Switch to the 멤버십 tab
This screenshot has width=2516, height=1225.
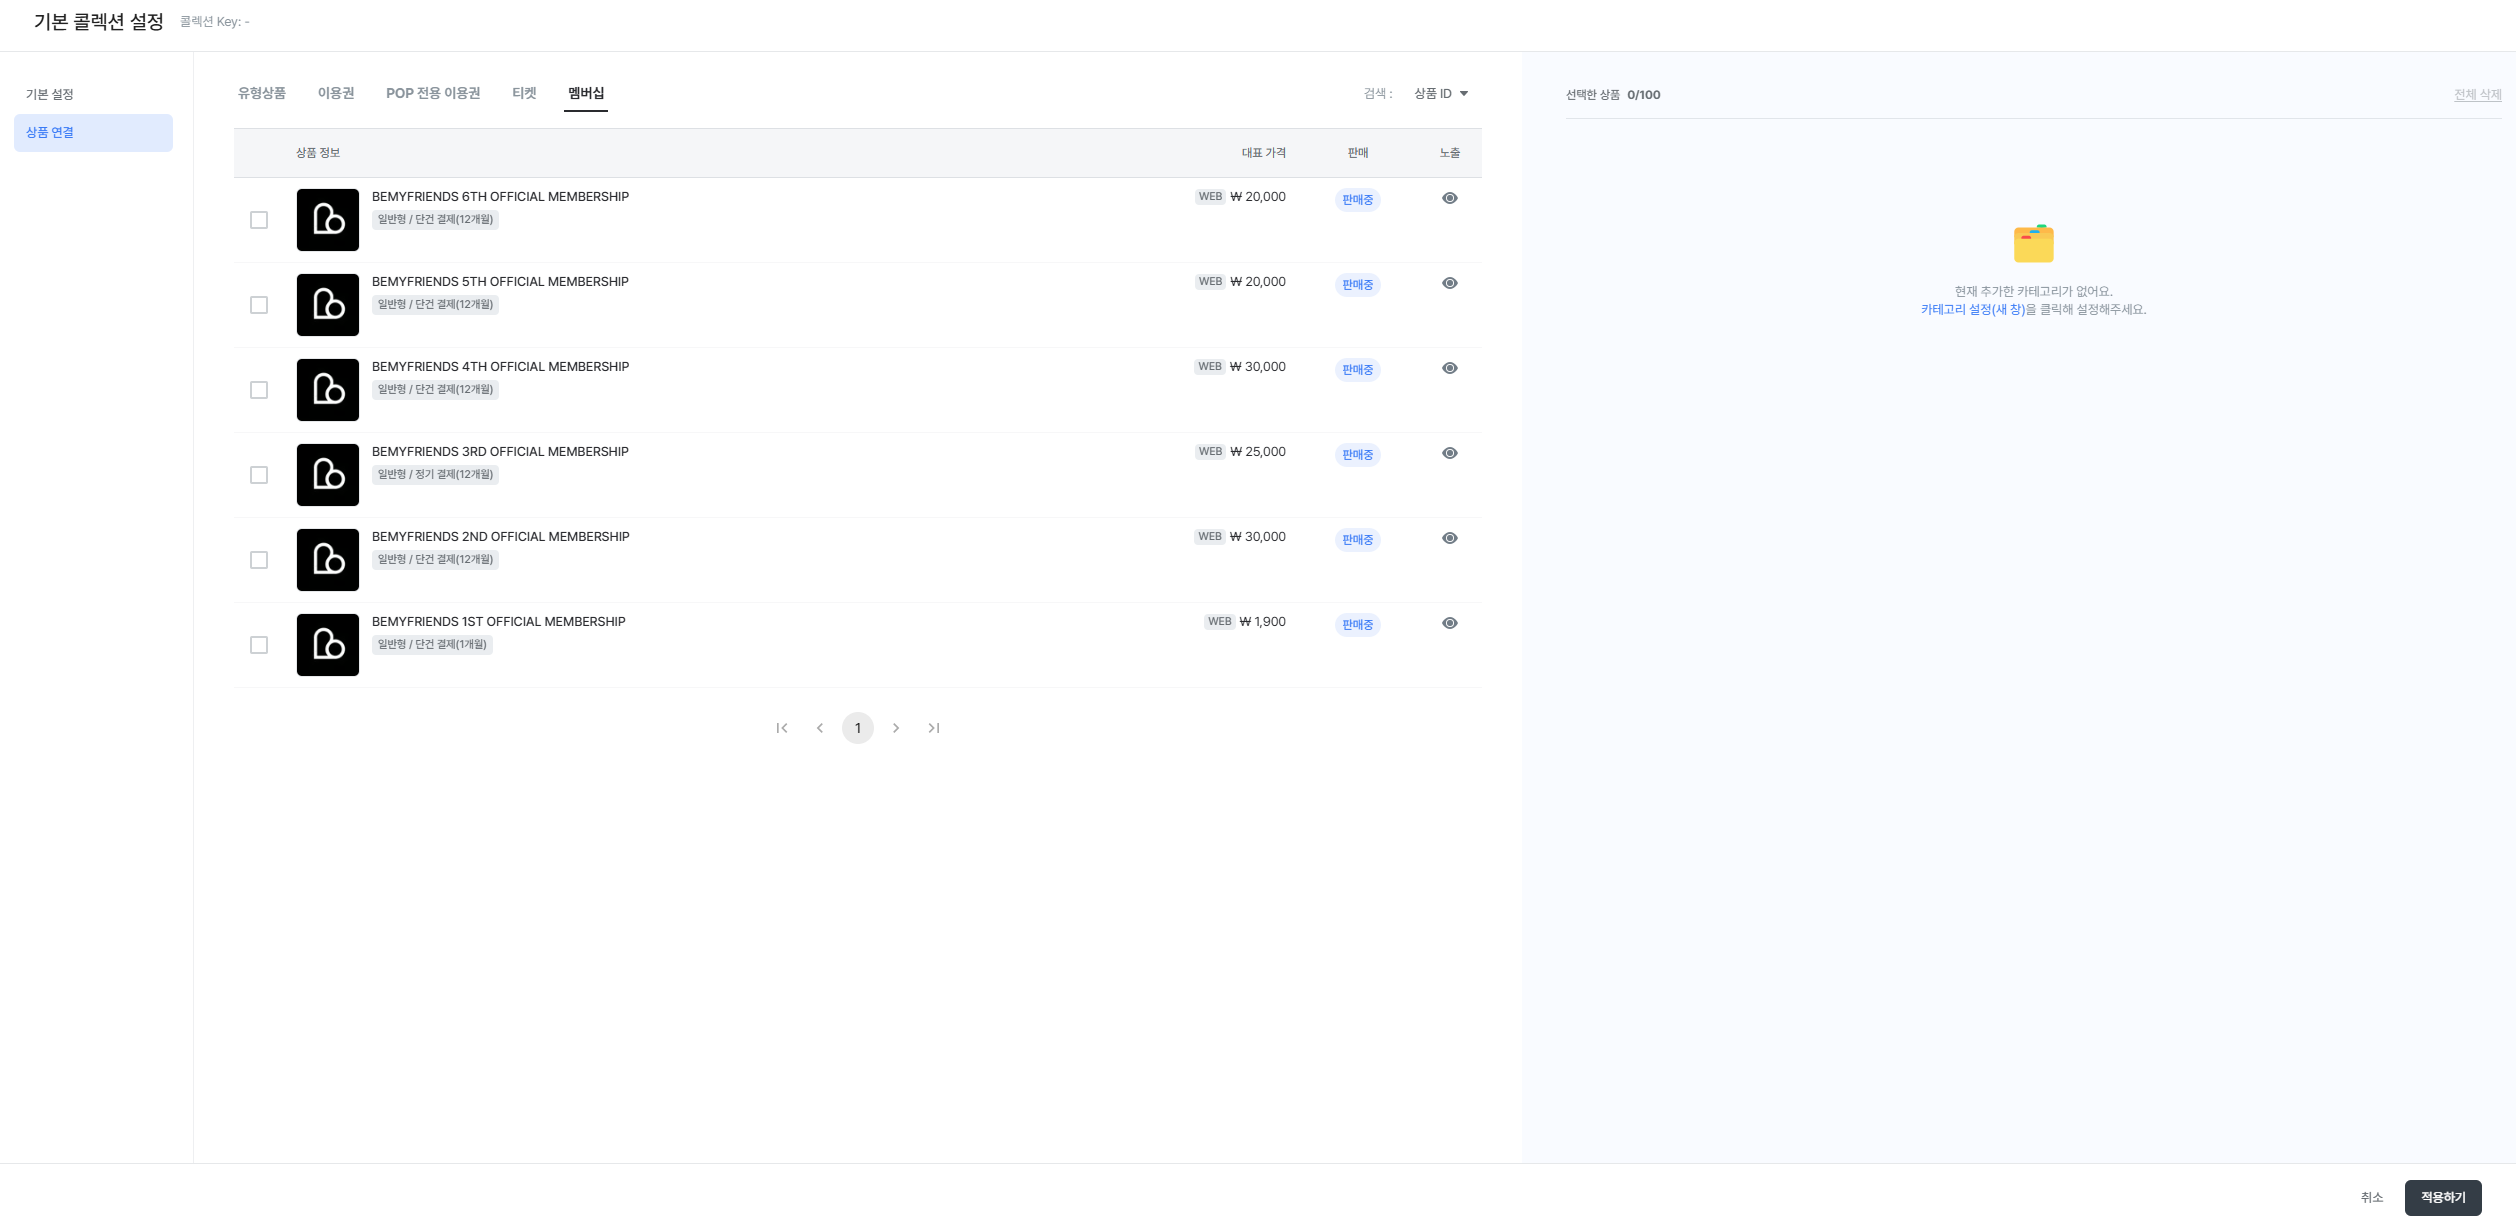tap(586, 93)
